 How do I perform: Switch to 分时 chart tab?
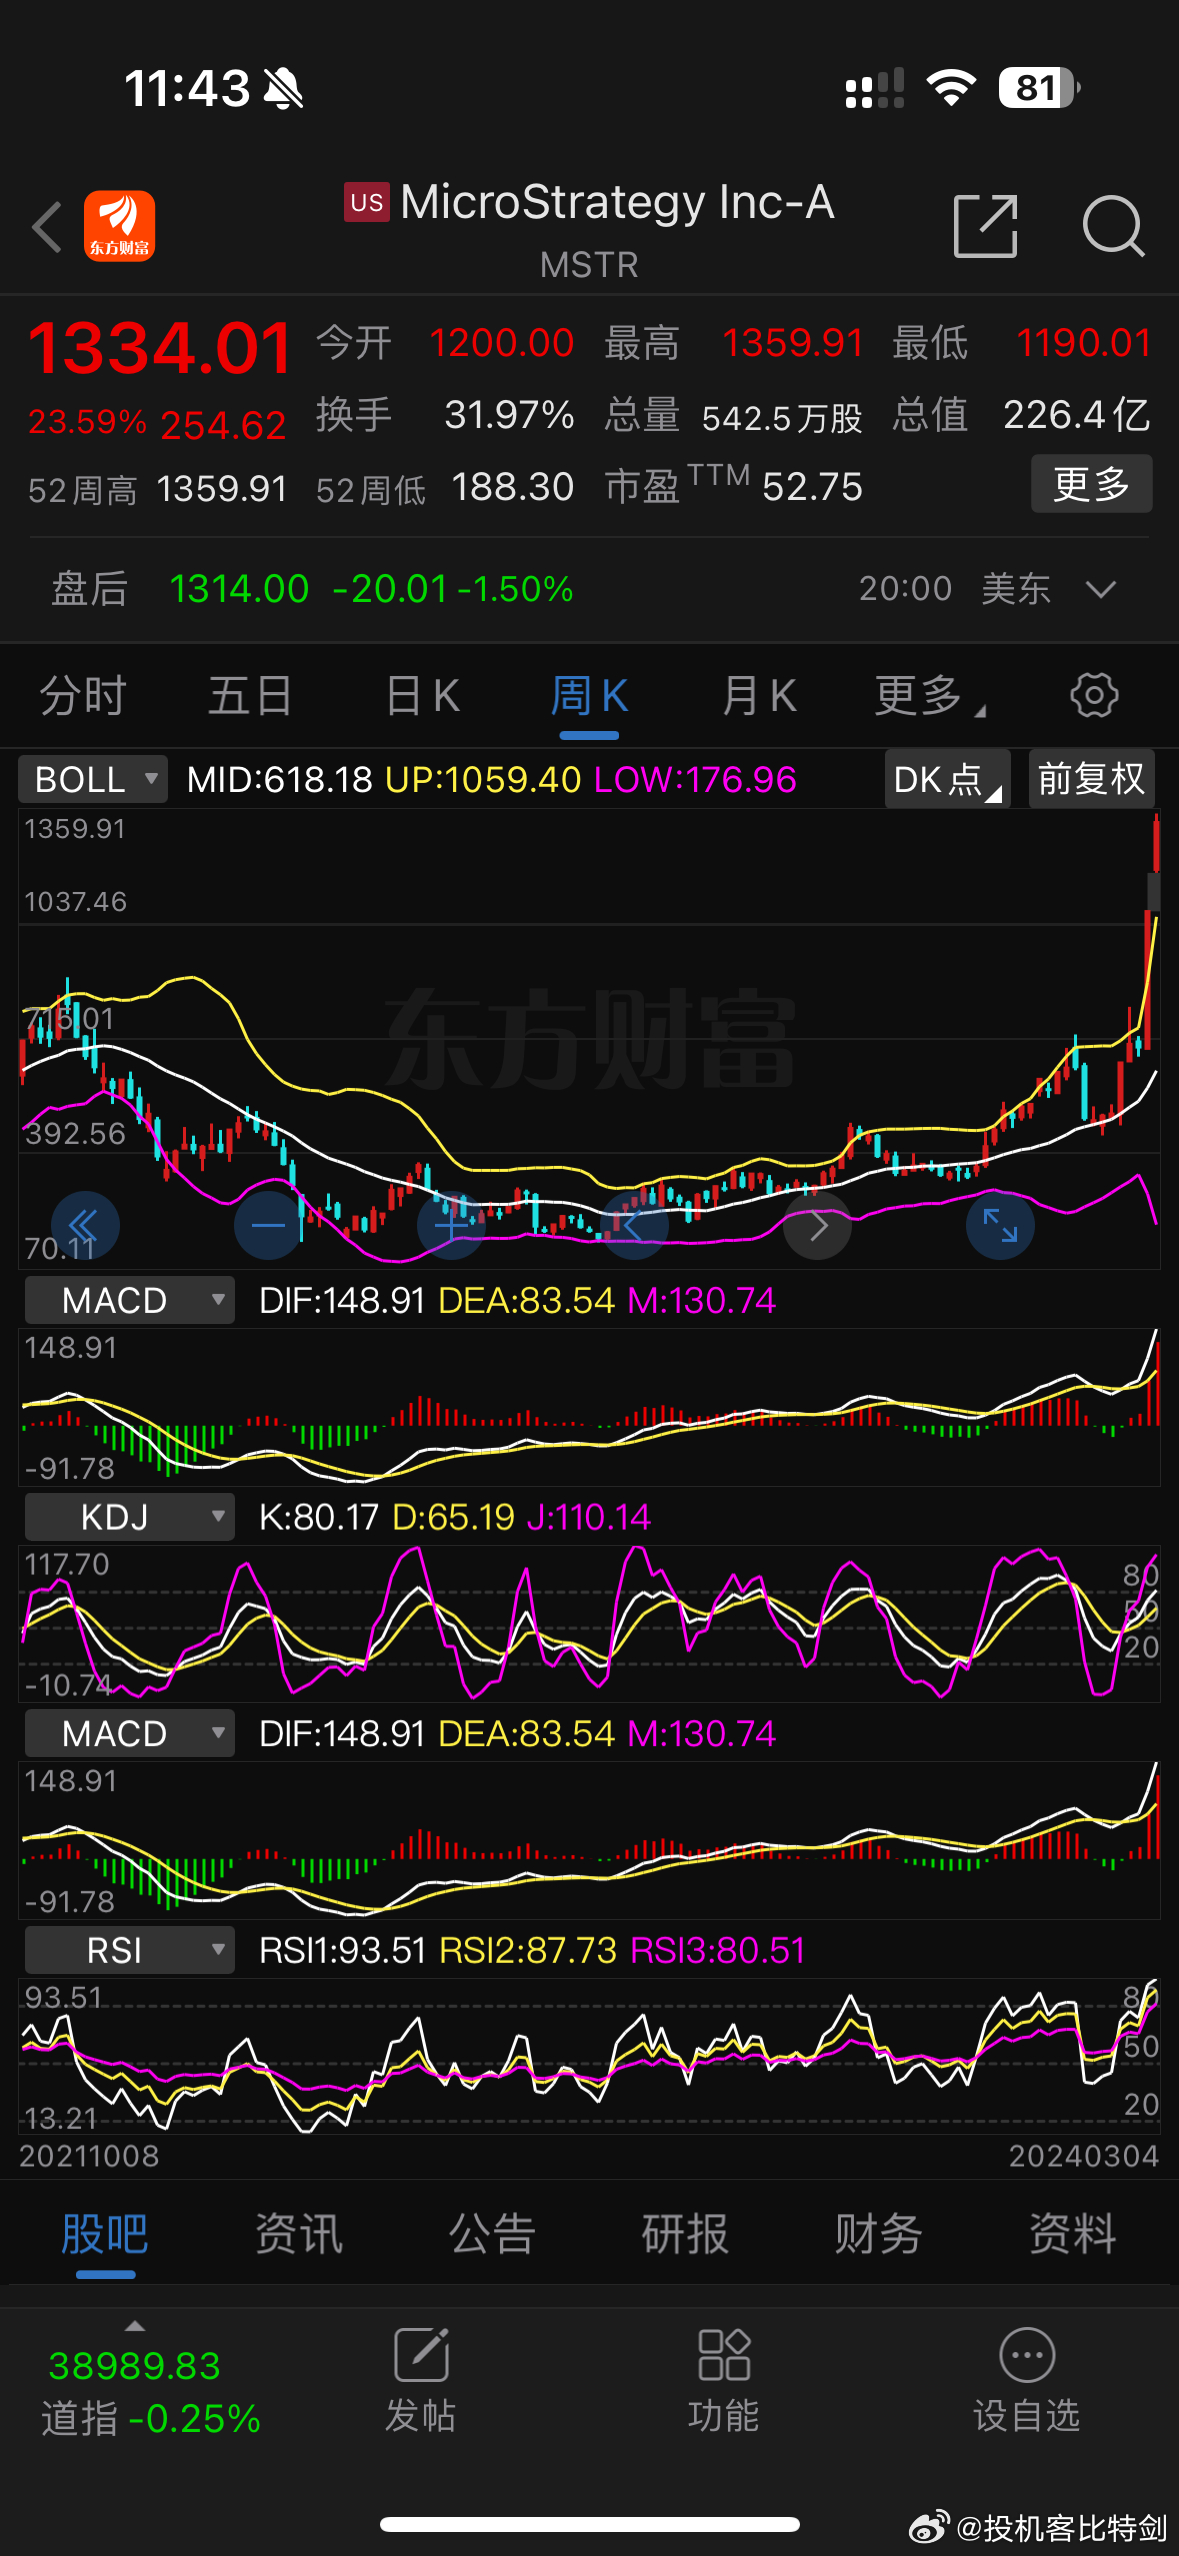point(83,695)
